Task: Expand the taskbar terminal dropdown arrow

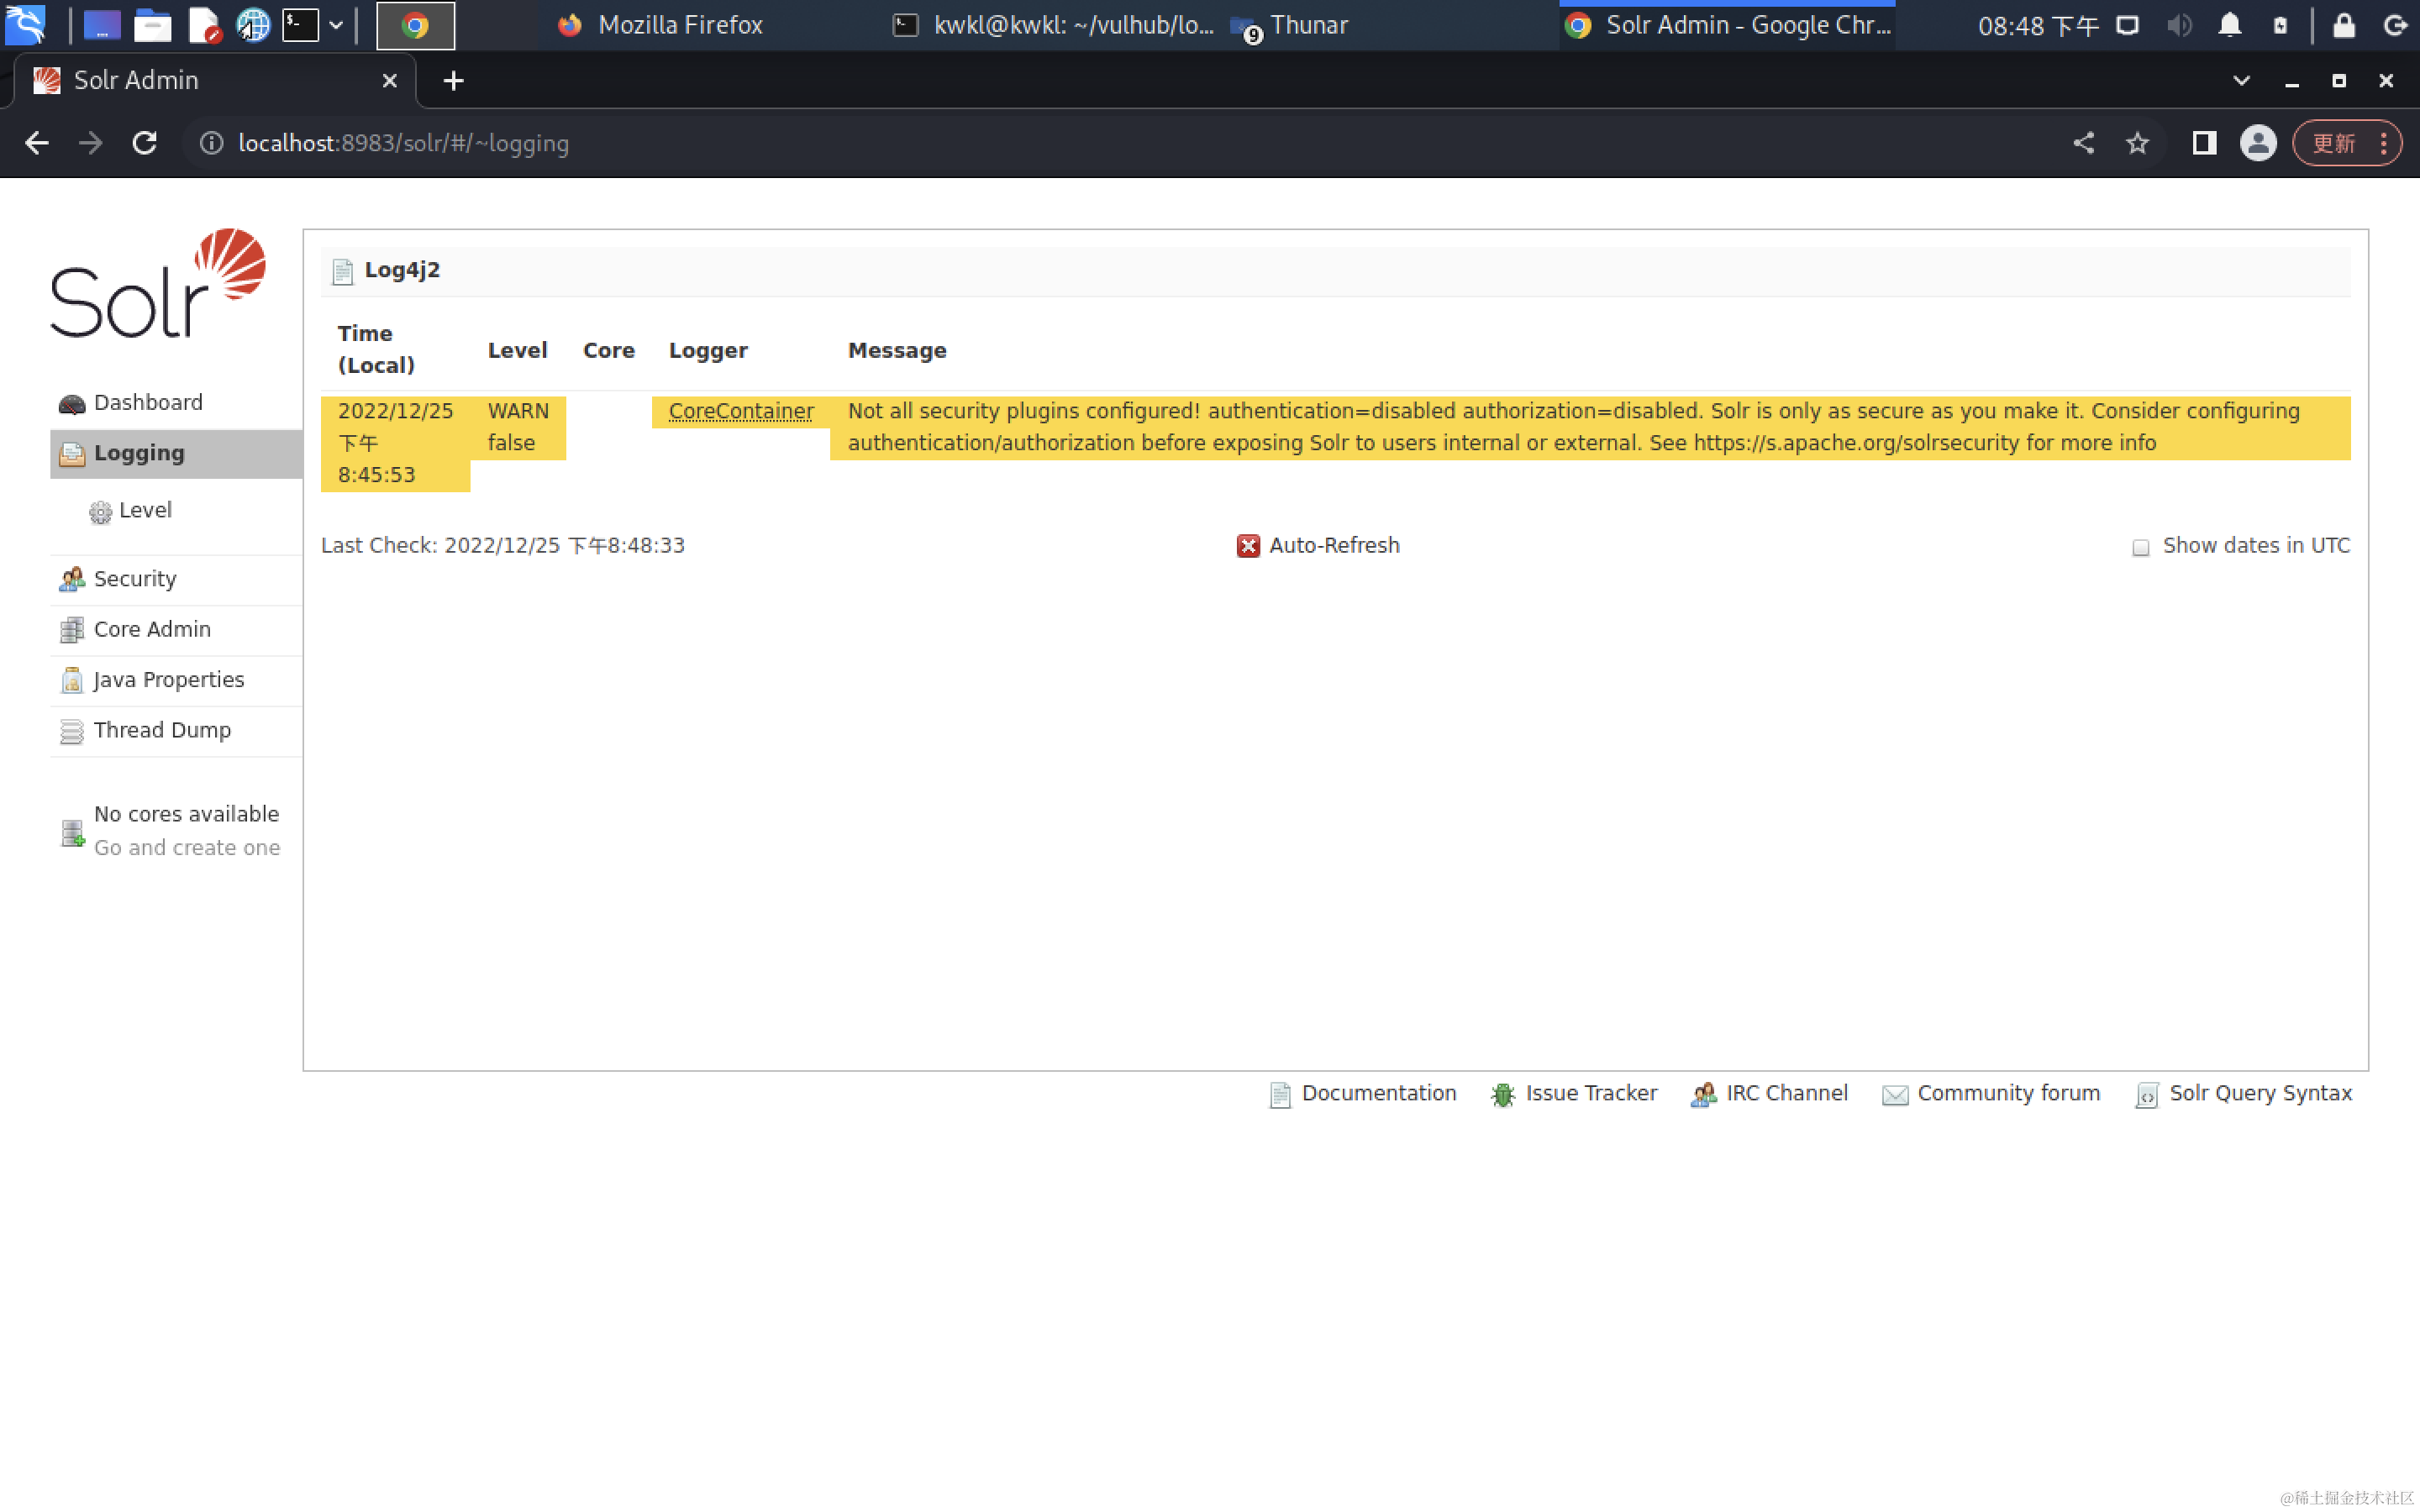Action: point(336,25)
